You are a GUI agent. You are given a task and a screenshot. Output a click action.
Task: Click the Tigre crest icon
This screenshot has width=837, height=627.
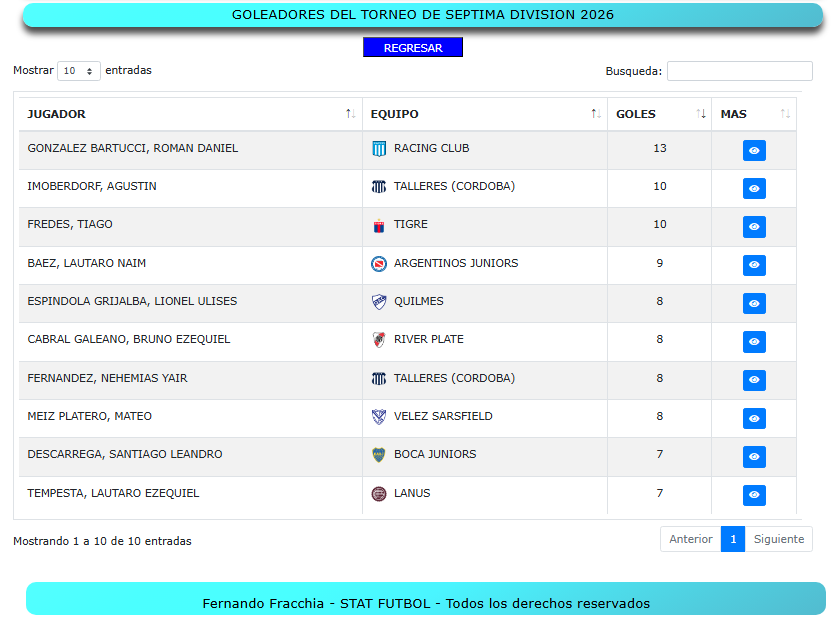[x=379, y=226]
